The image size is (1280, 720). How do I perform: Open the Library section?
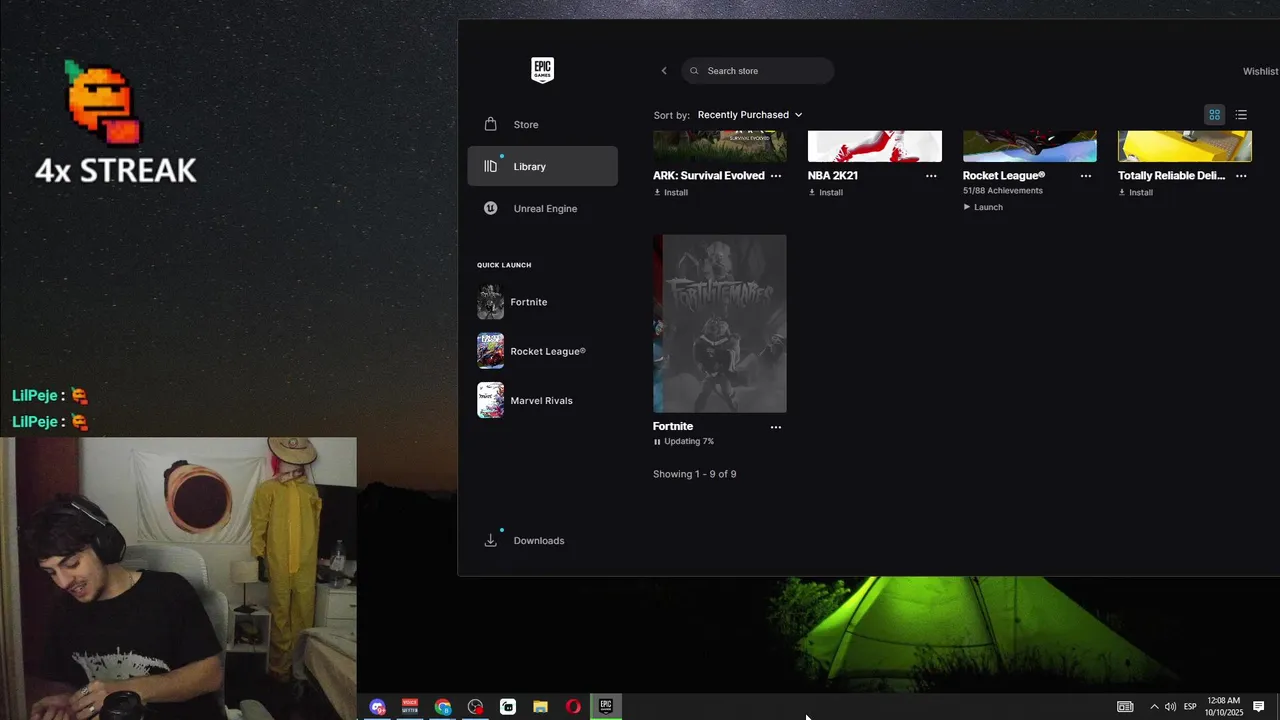tap(542, 166)
